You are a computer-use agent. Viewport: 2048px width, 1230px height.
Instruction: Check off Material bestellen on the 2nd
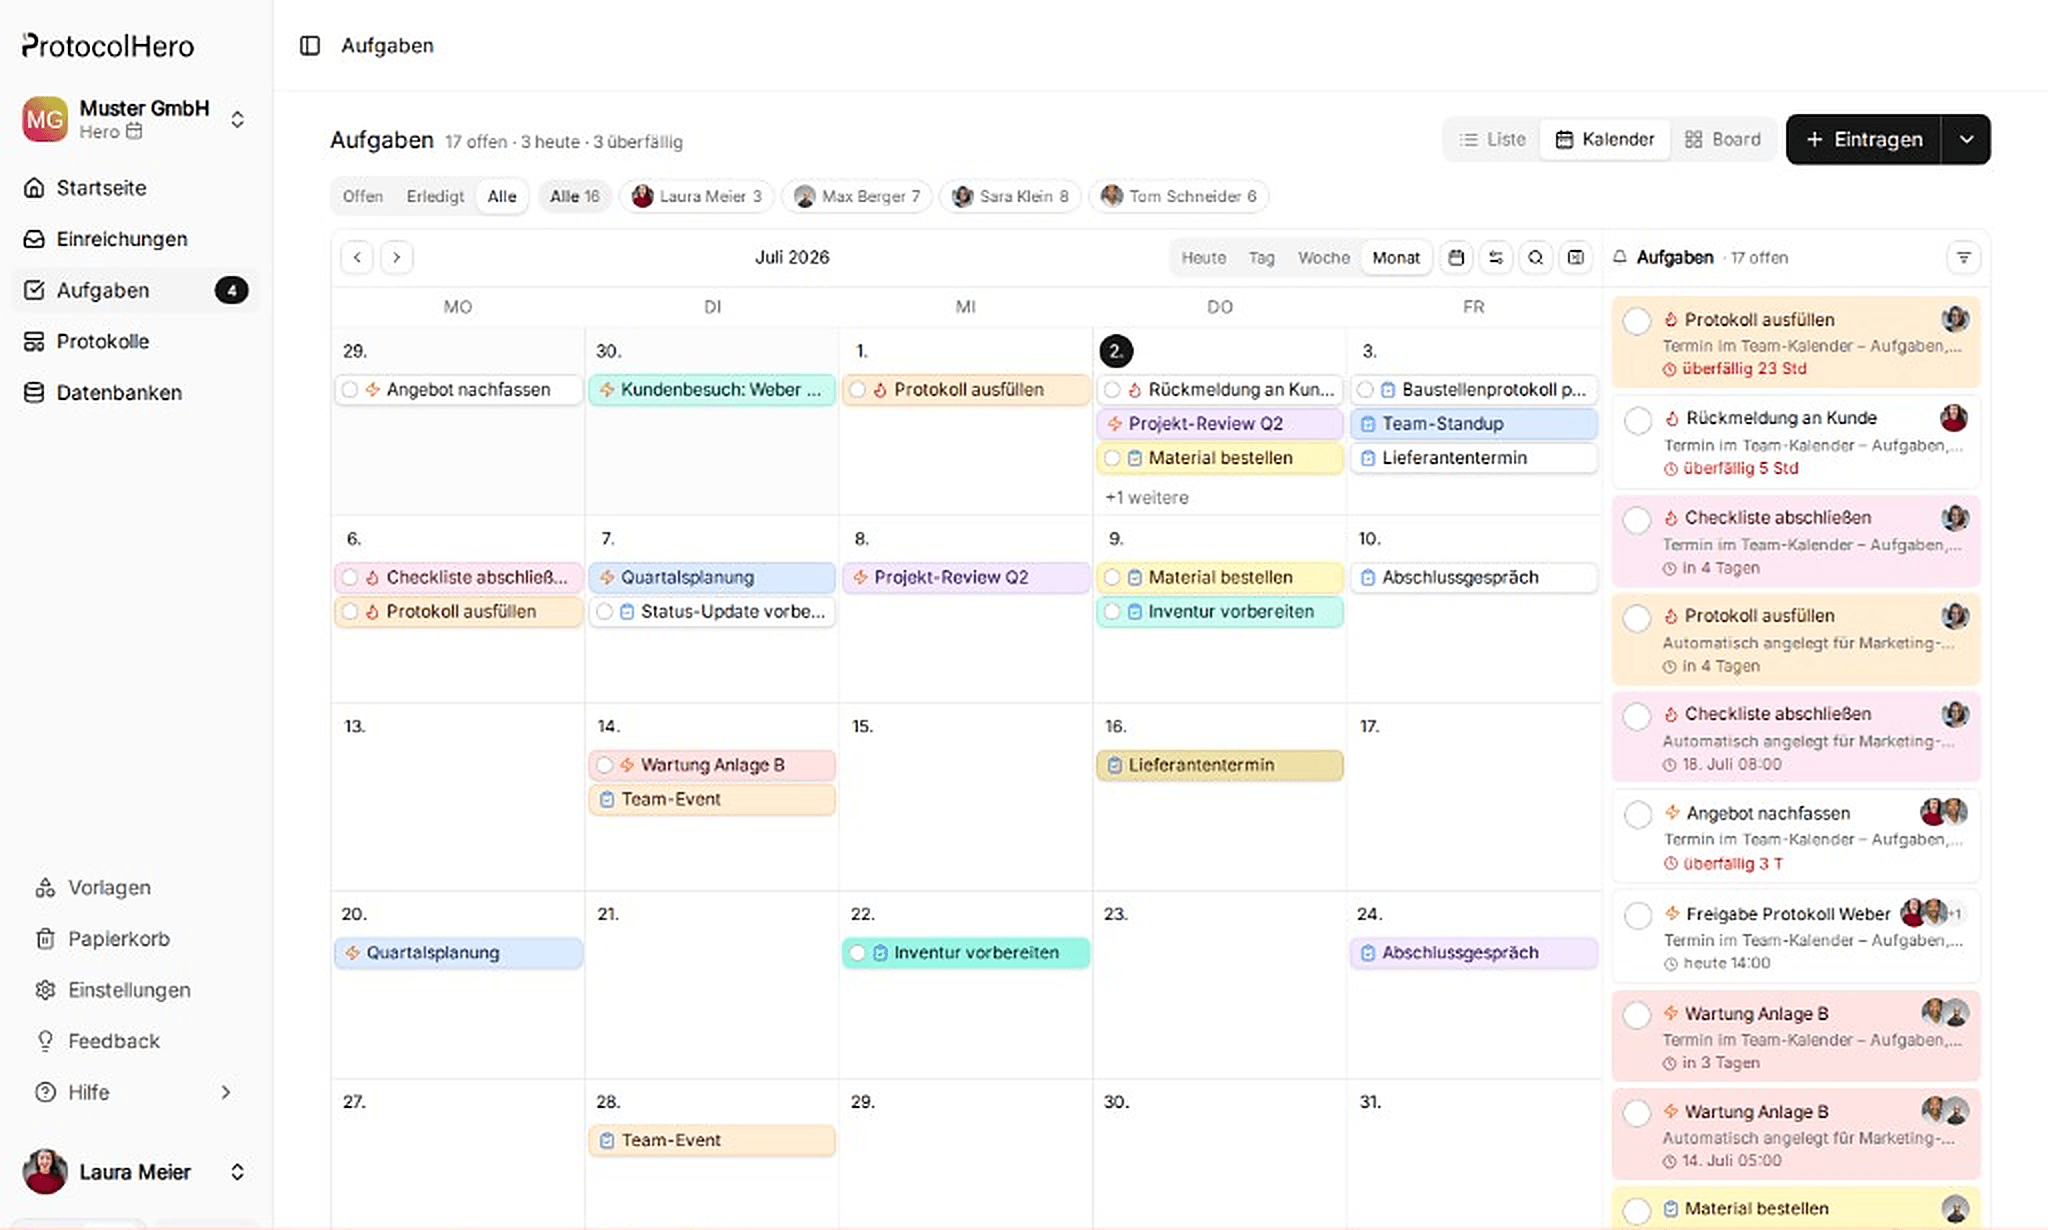tap(1112, 458)
